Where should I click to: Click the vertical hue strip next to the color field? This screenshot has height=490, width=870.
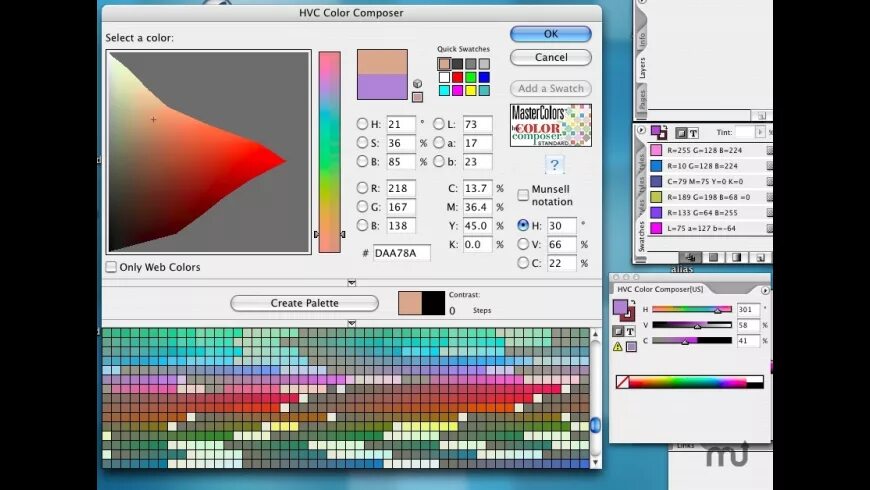(x=329, y=152)
